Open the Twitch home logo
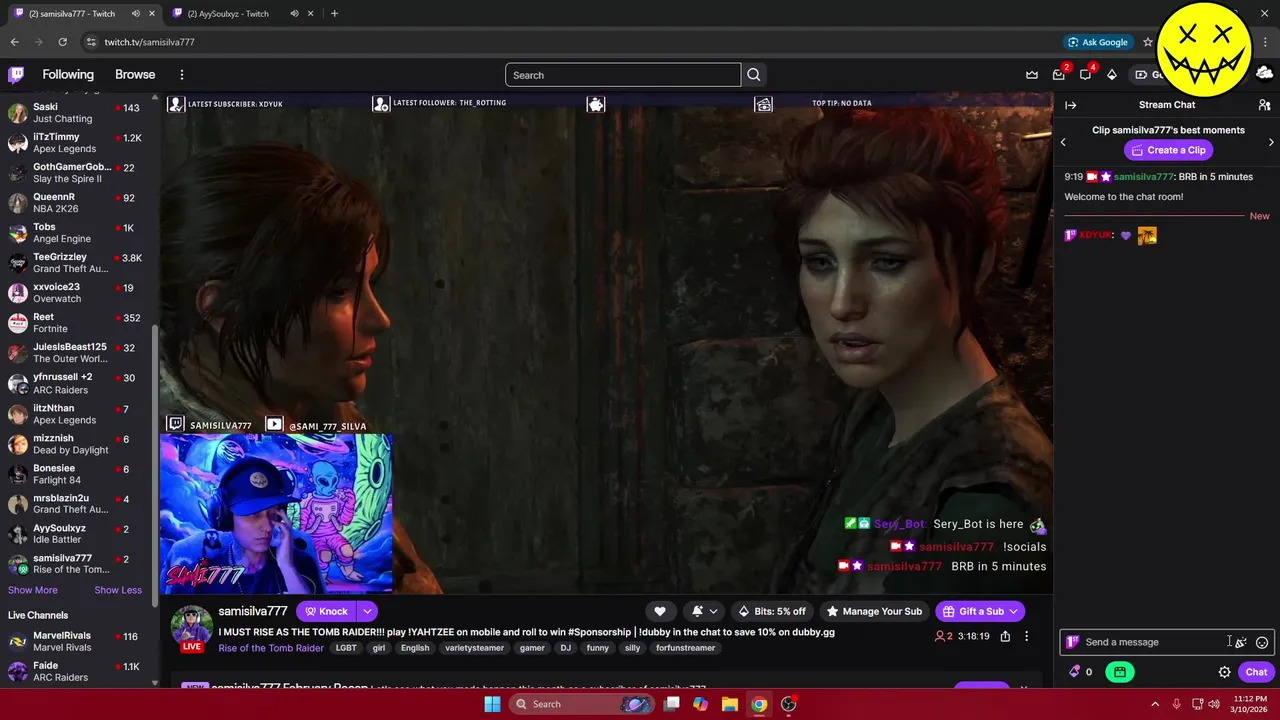The width and height of the screenshot is (1280, 720). pyautogui.click(x=16, y=75)
